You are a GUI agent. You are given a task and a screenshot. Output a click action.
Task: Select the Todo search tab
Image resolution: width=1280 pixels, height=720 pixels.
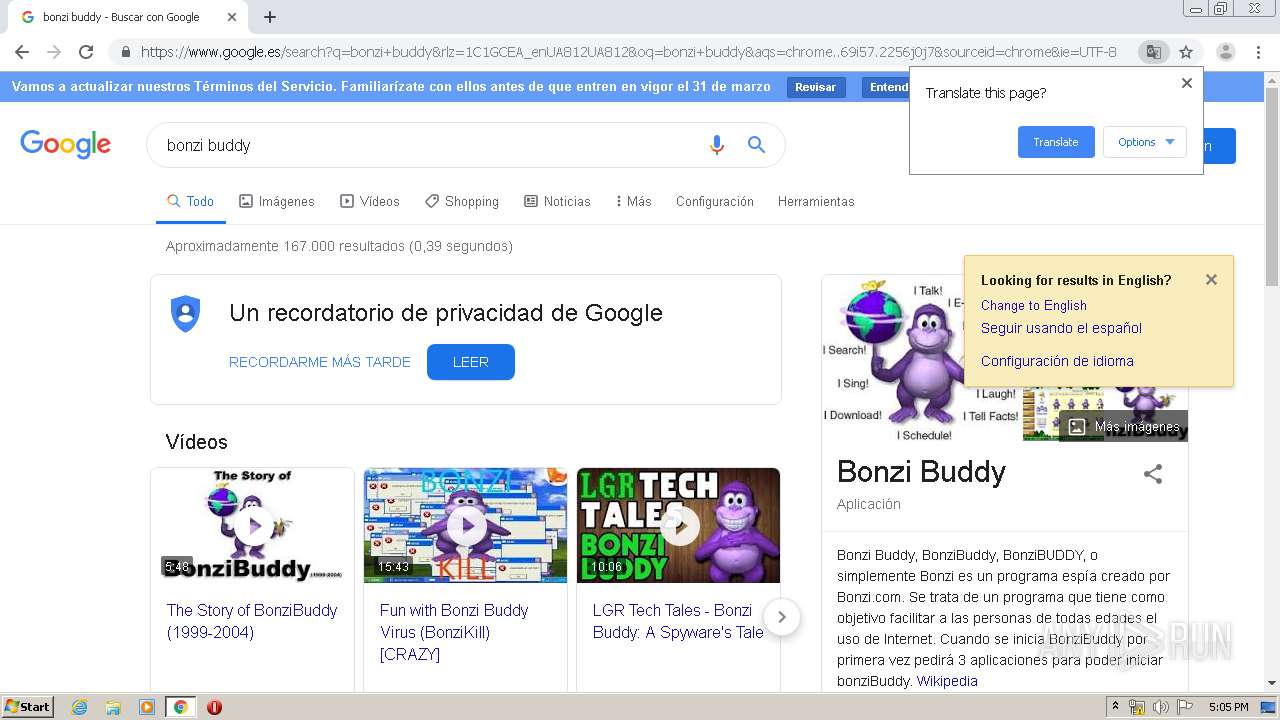191,201
